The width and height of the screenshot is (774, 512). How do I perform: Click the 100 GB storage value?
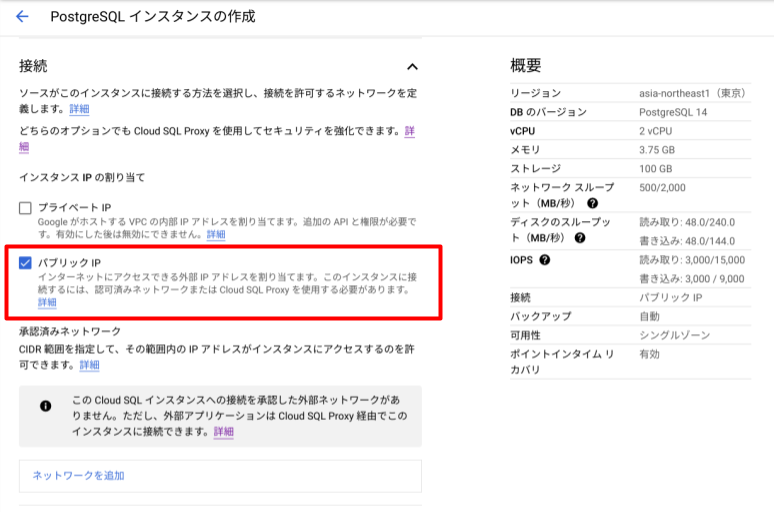click(x=656, y=168)
